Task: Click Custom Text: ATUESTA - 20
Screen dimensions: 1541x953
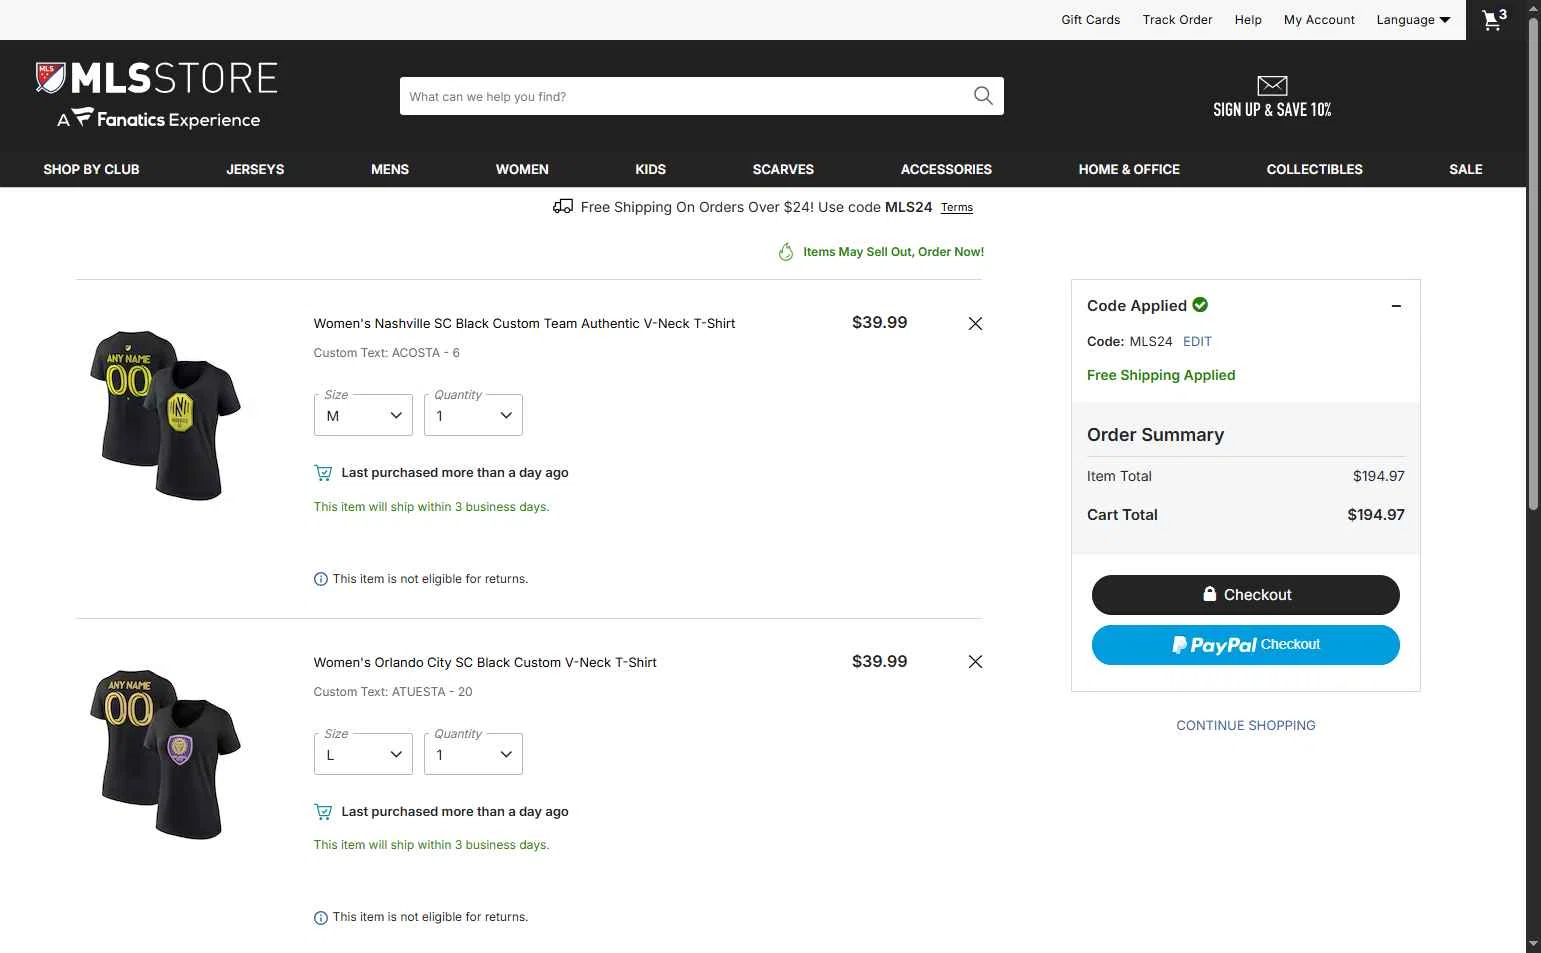Action: click(392, 692)
